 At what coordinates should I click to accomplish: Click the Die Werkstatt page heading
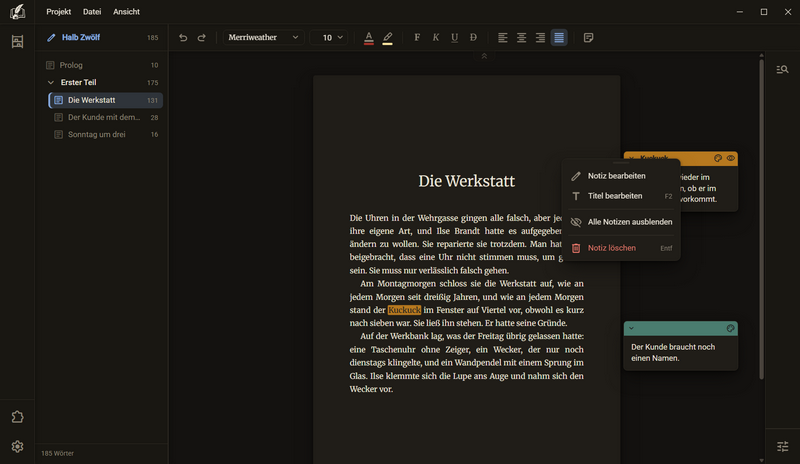[466, 181]
